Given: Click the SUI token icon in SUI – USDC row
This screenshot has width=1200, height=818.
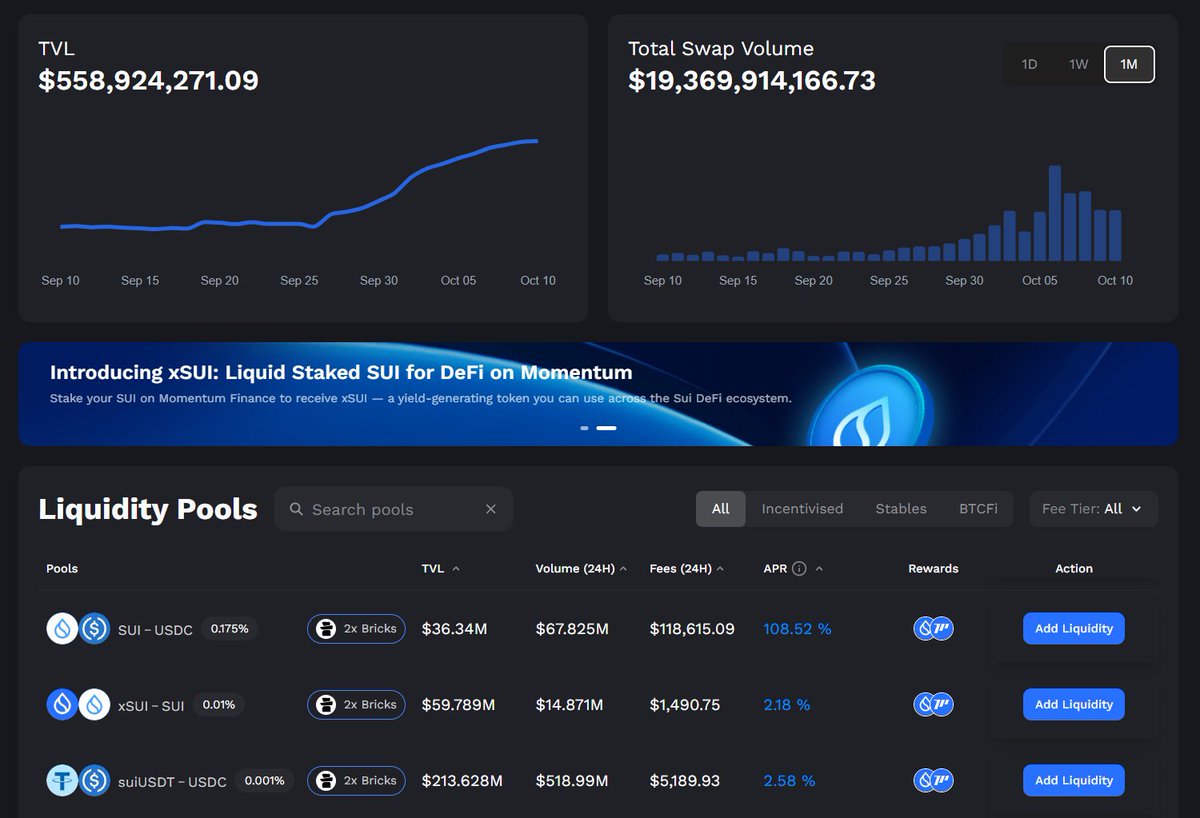Looking at the screenshot, I should coord(62,628).
